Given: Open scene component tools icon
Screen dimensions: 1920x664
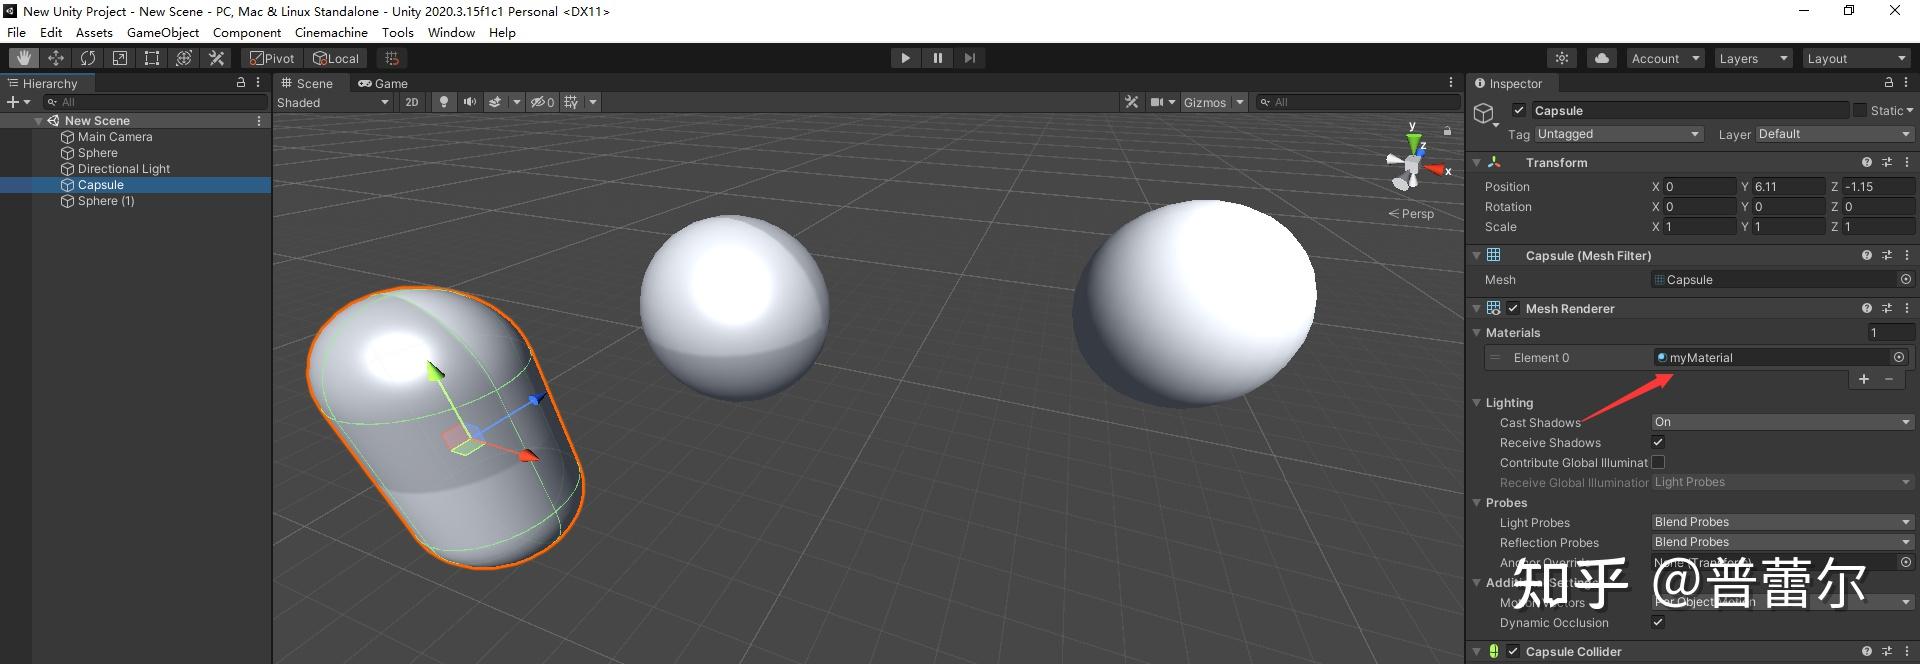Looking at the screenshot, I should 1131,102.
